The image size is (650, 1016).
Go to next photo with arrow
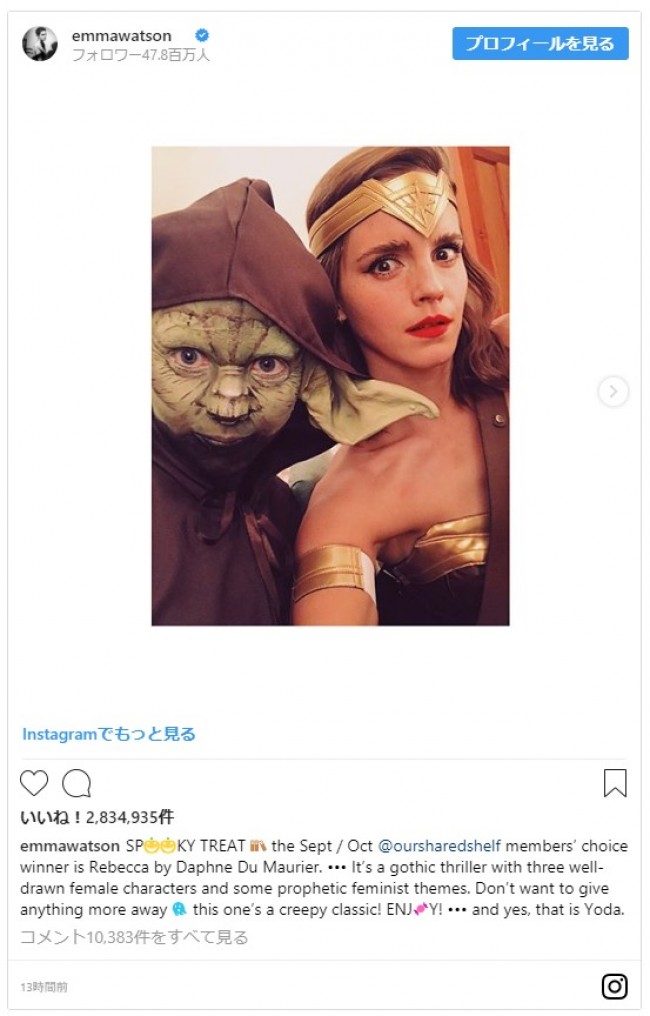pyautogui.click(x=612, y=391)
